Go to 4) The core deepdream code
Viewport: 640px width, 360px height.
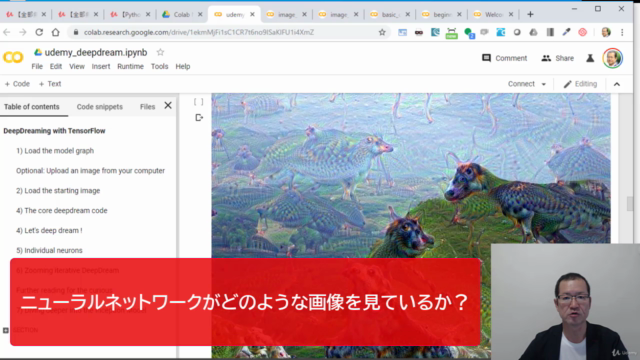(x=62, y=211)
